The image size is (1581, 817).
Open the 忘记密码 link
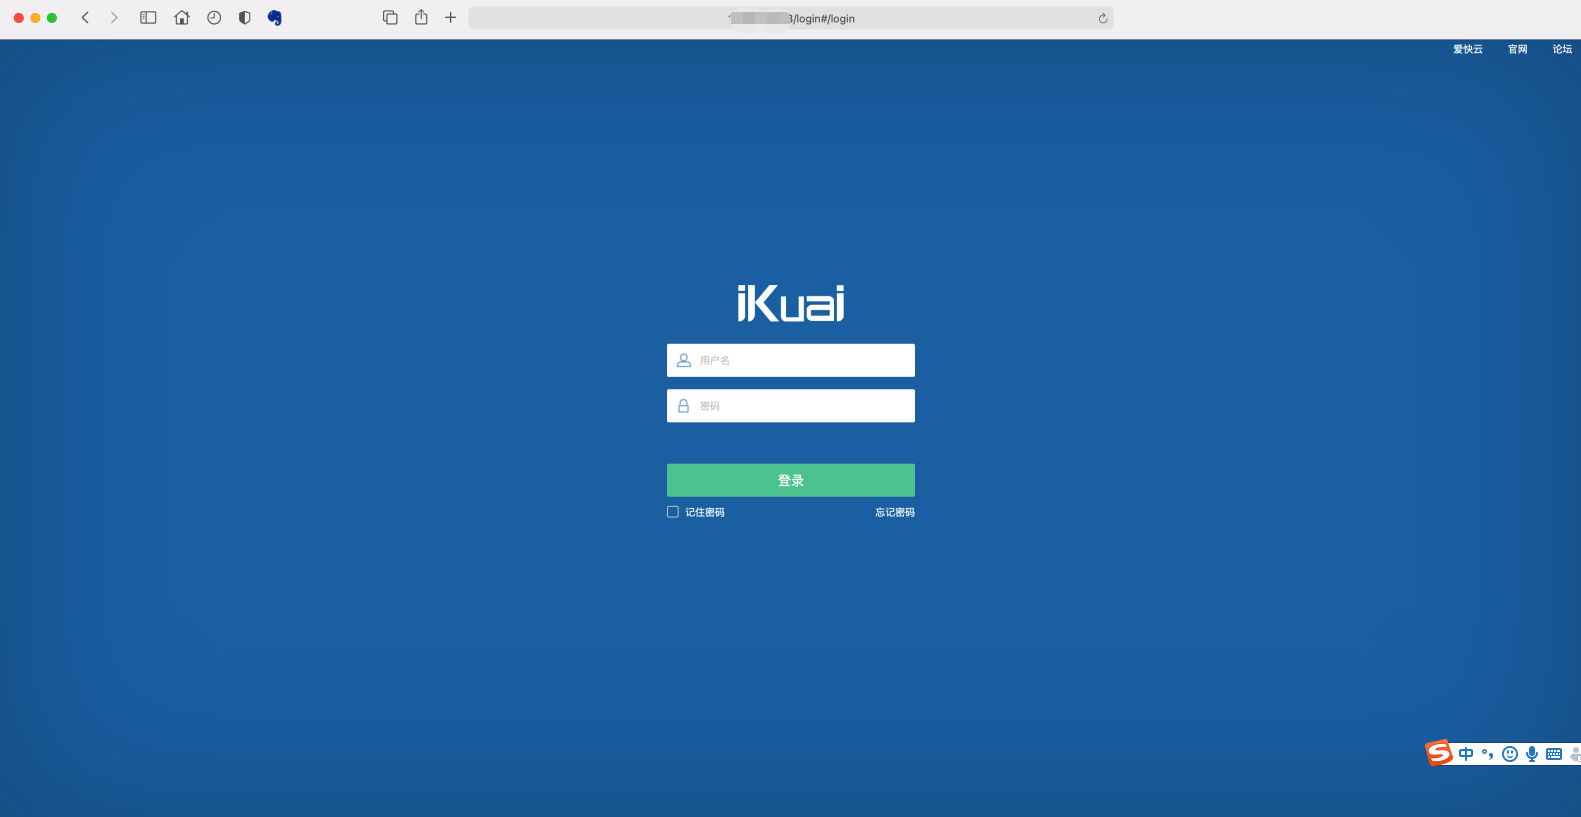(895, 512)
